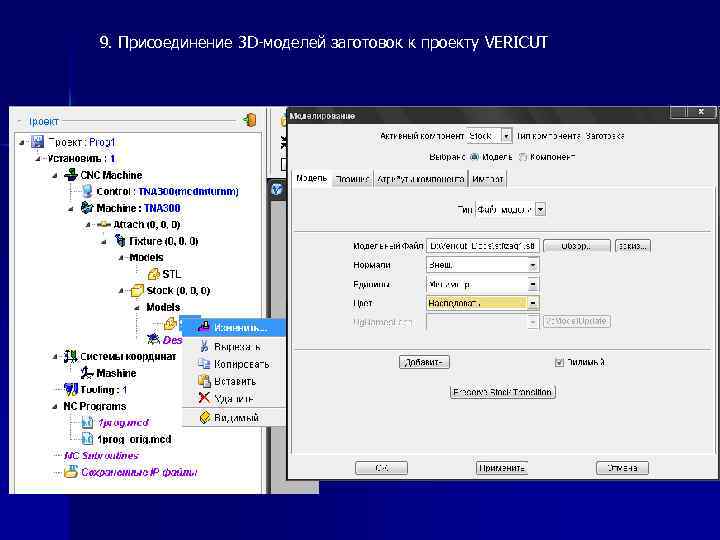Choose Вставить in the context menu
Viewport: 720px width, 540px height.
[235, 381]
